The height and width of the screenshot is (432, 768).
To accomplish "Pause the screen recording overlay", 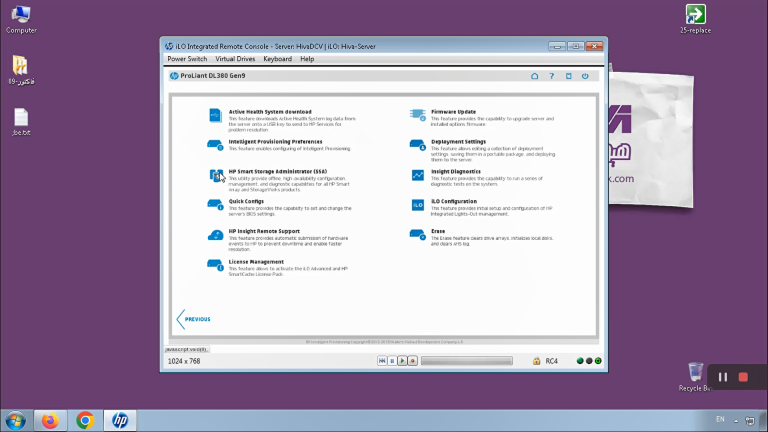I will coord(722,377).
